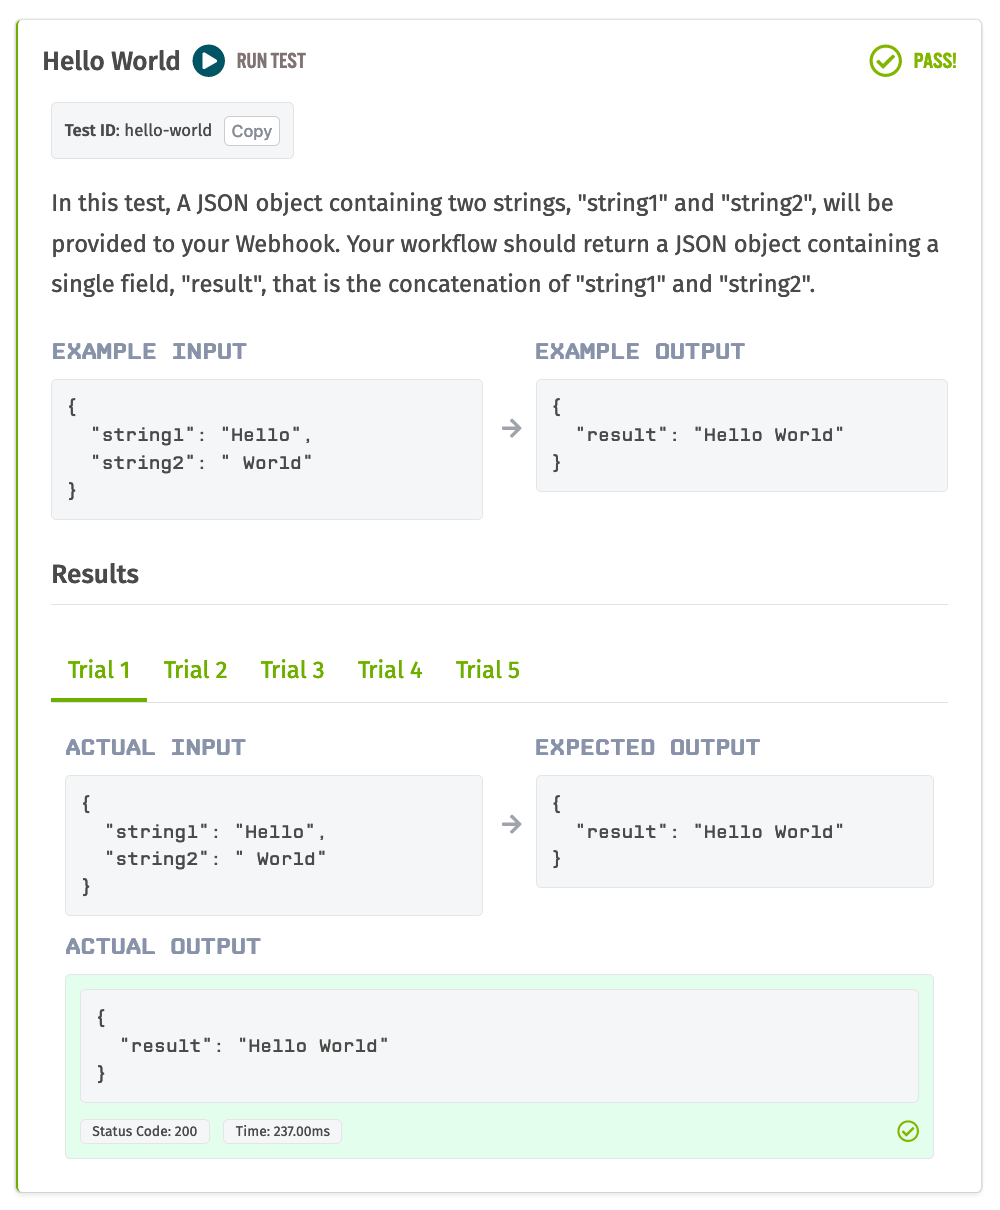
Task: Click green success check in Actual Output
Action: pyautogui.click(x=908, y=1131)
